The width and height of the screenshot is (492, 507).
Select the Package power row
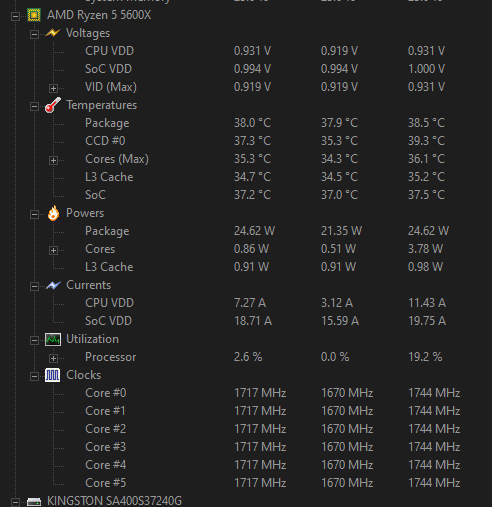coord(107,231)
